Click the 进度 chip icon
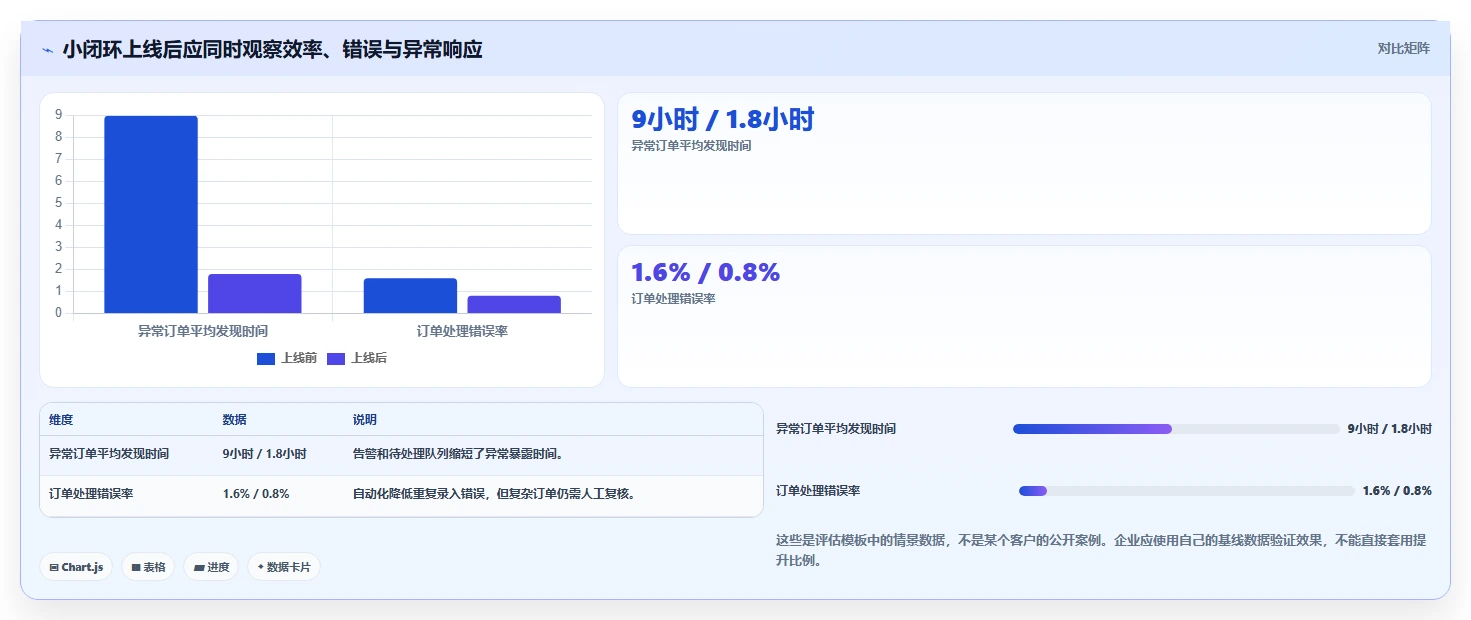This screenshot has width=1471, height=620. click(199, 567)
